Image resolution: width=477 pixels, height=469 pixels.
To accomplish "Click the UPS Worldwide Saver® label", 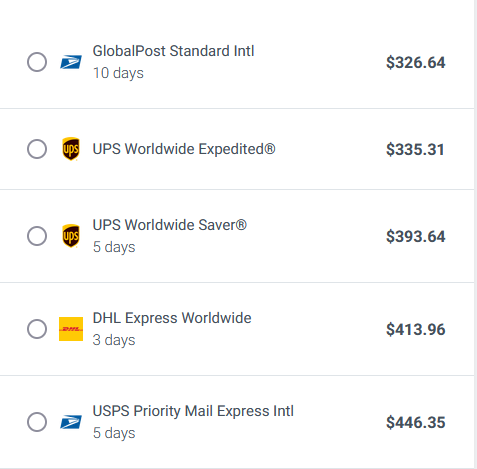I will click(x=170, y=225).
